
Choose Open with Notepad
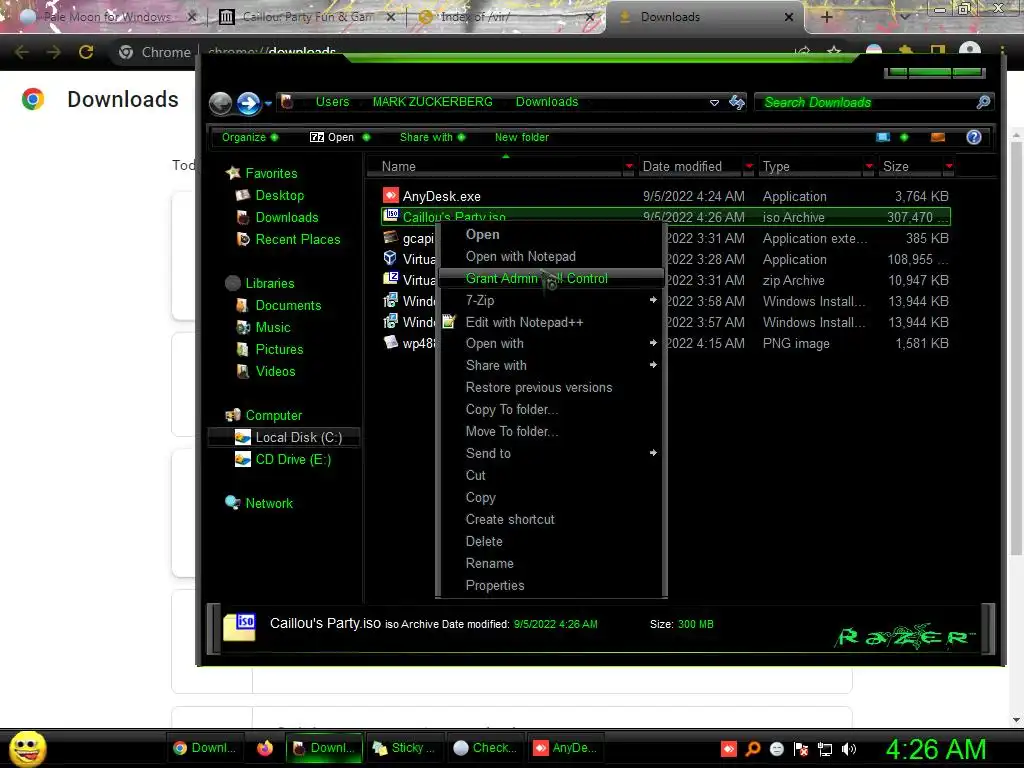pos(520,257)
